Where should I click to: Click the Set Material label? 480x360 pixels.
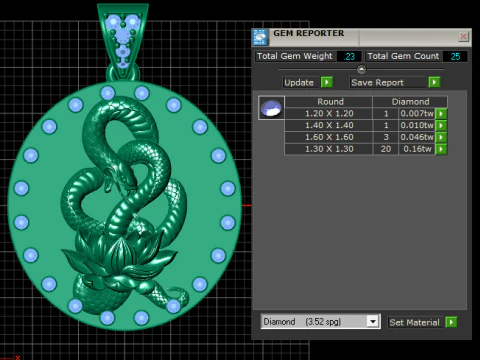(414, 323)
